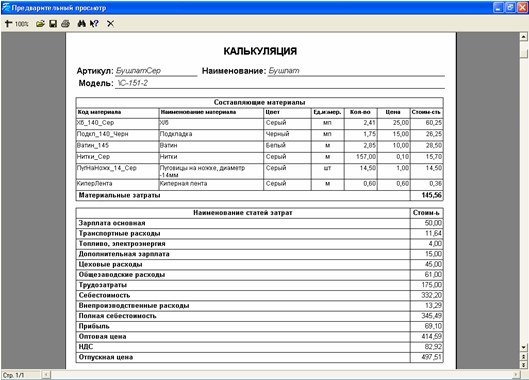
Task: Click the 'Материальные затраты' total row label
Action: coord(119,195)
